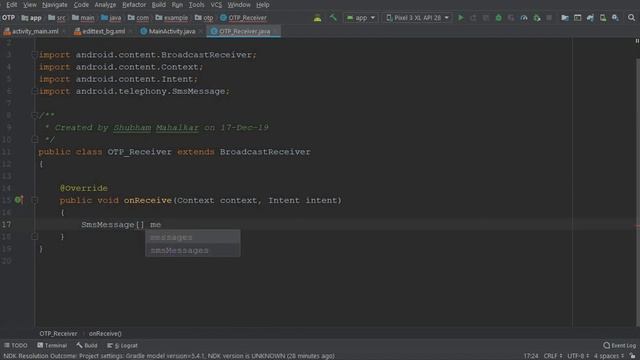
Task: Click BroadcastReceiver after the extends keyword
Action: 265,152
